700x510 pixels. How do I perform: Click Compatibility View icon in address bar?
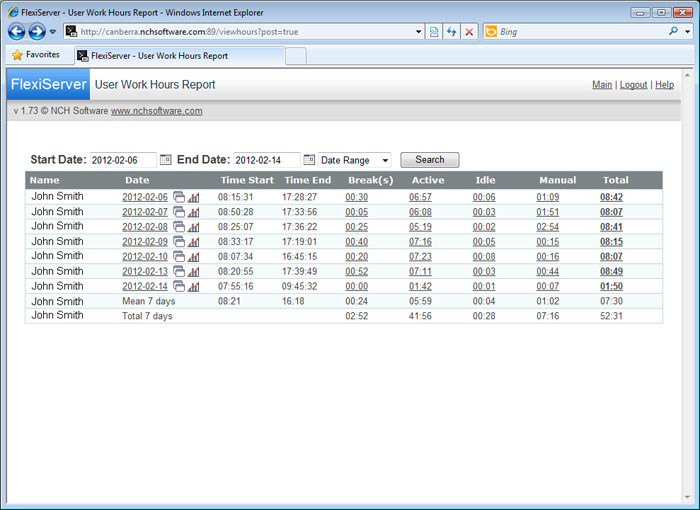[433, 32]
